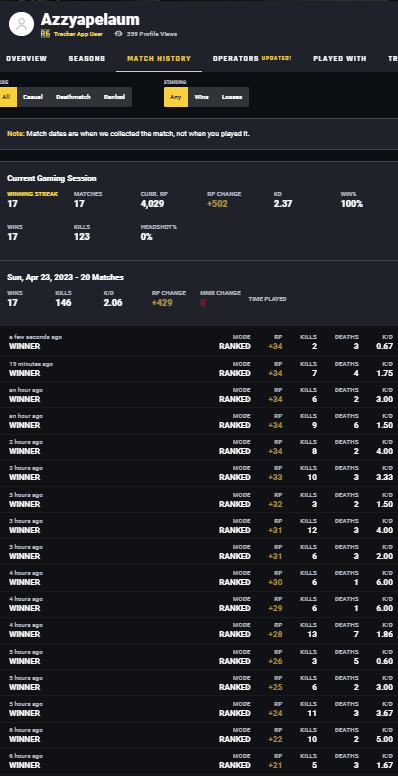
Task: Click the Curr. RP value 4,029
Action: (x=152, y=204)
